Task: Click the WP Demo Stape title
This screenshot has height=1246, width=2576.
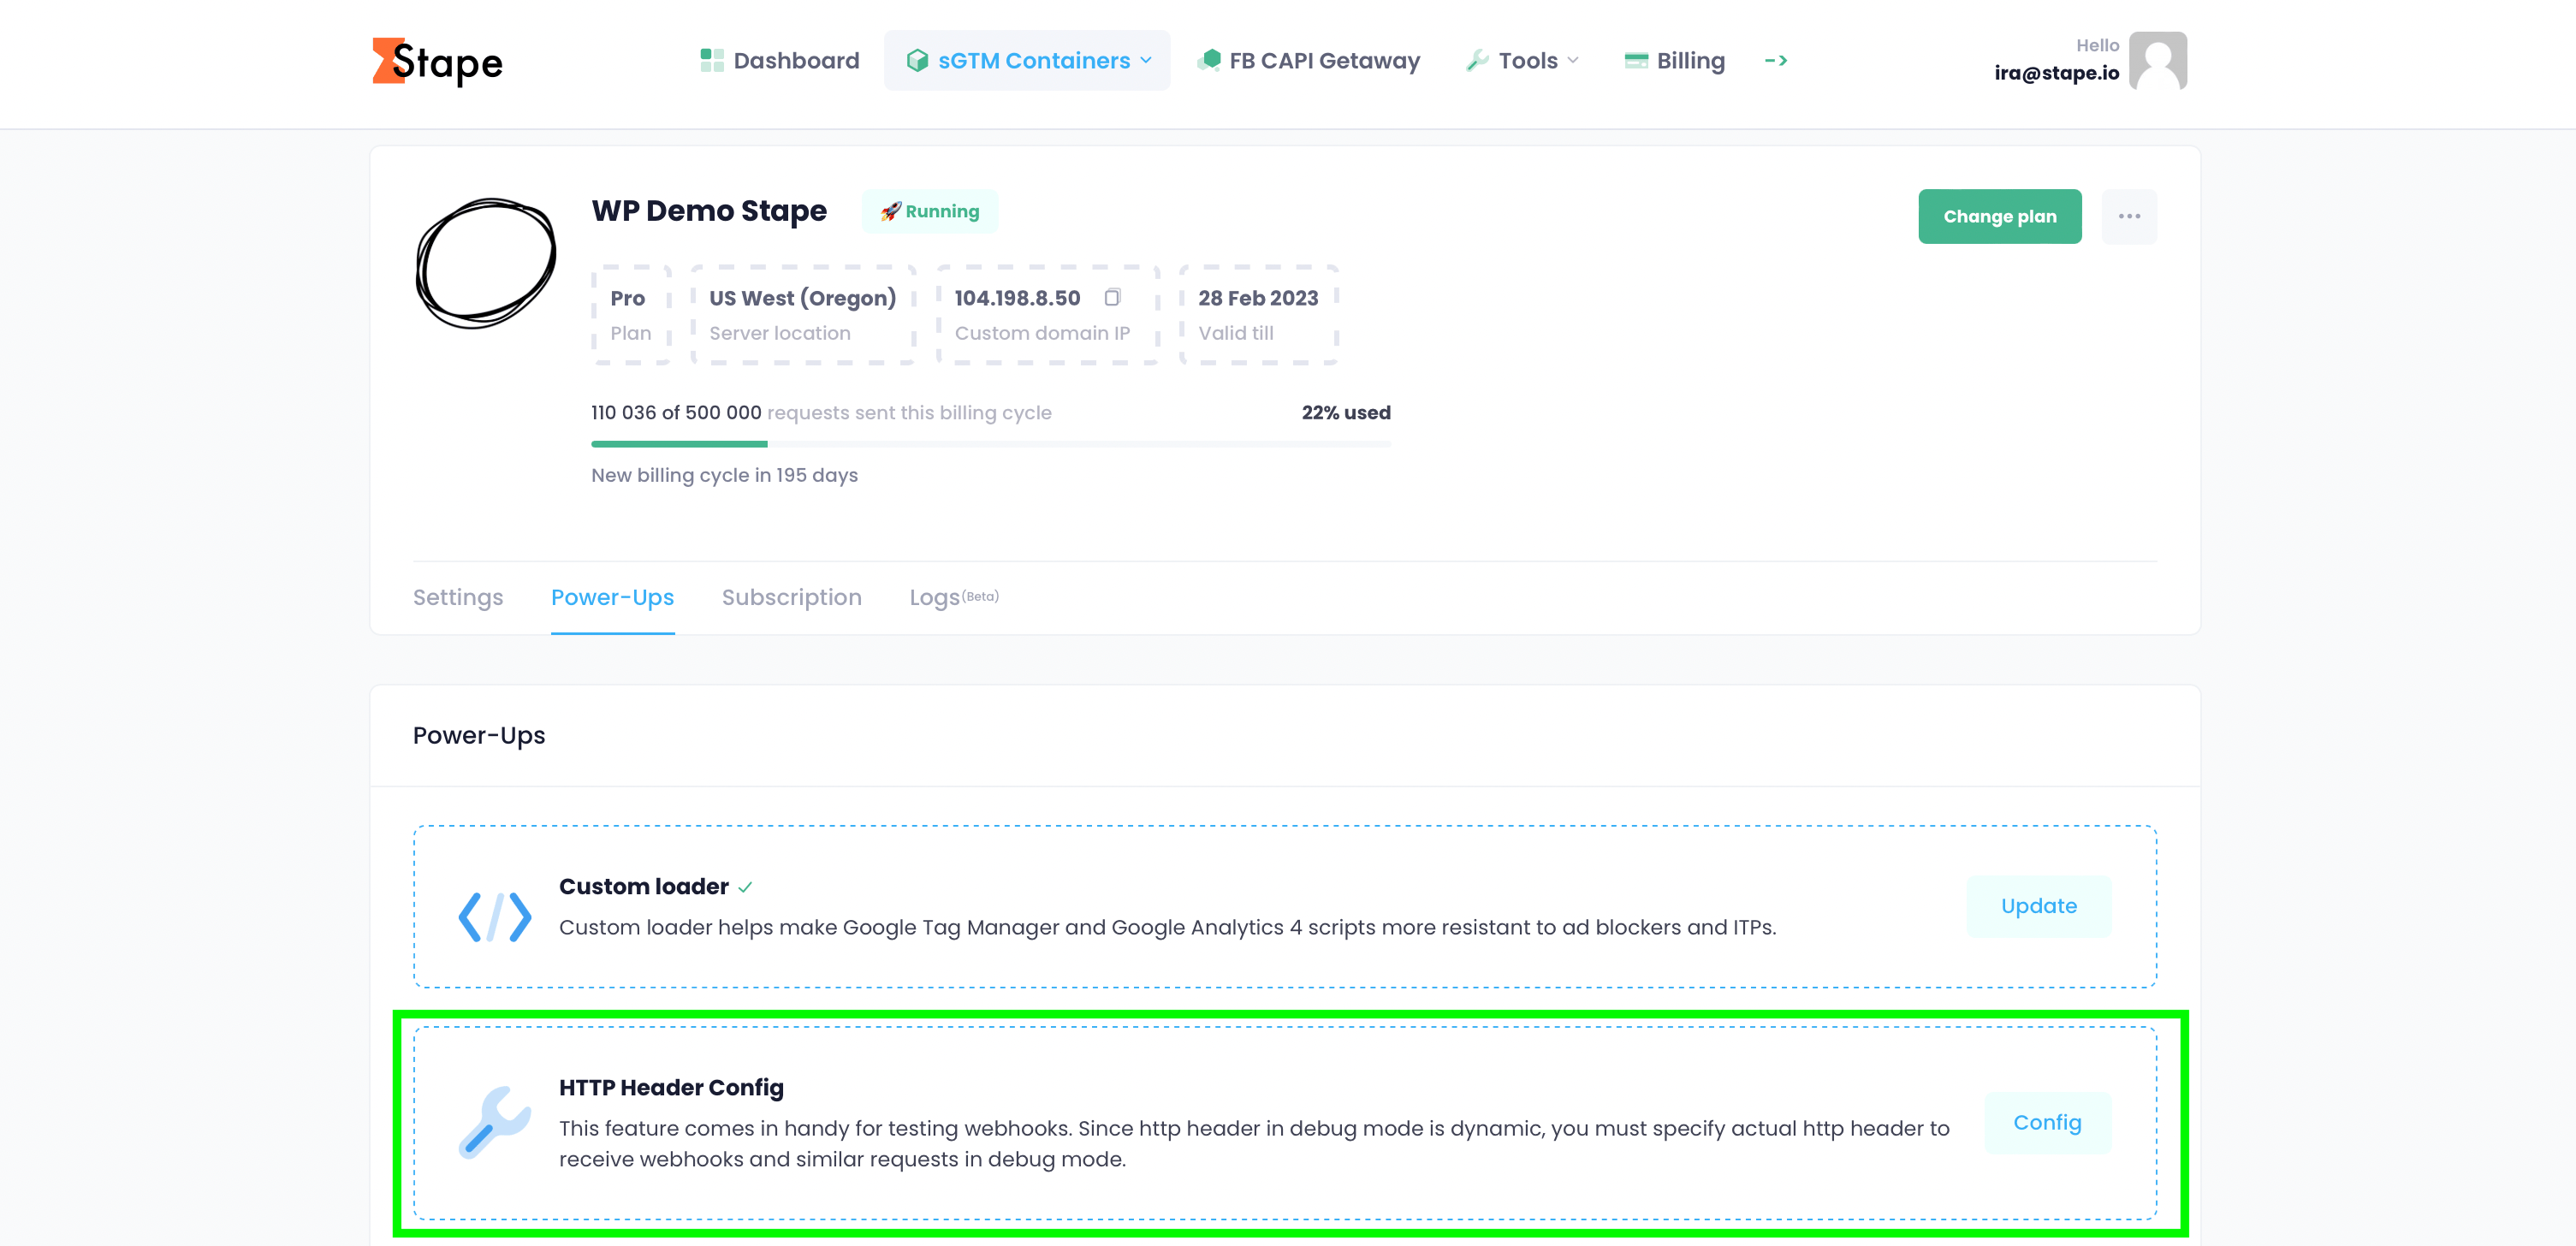Action: point(709,211)
